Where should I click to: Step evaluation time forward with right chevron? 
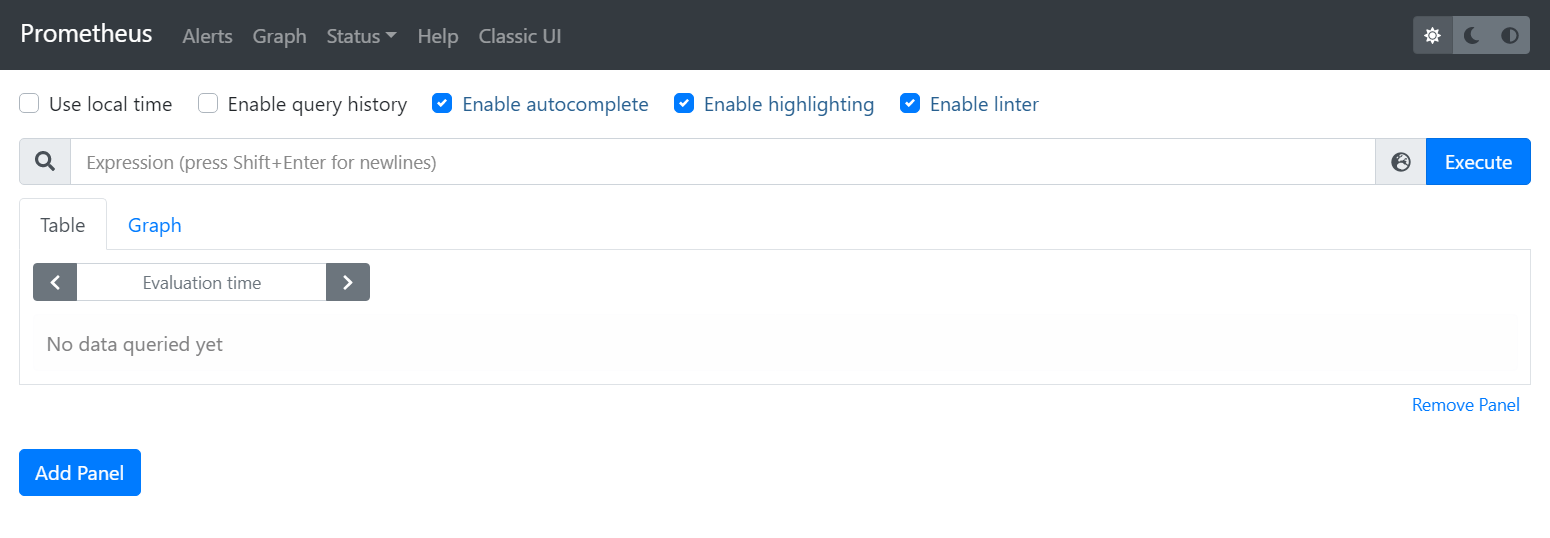click(x=348, y=282)
